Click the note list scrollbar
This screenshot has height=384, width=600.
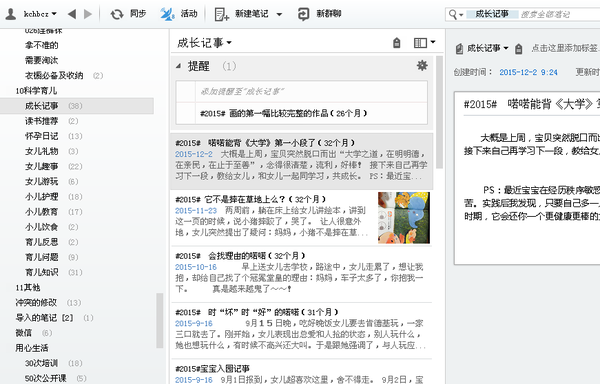click(x=439, y=112)
